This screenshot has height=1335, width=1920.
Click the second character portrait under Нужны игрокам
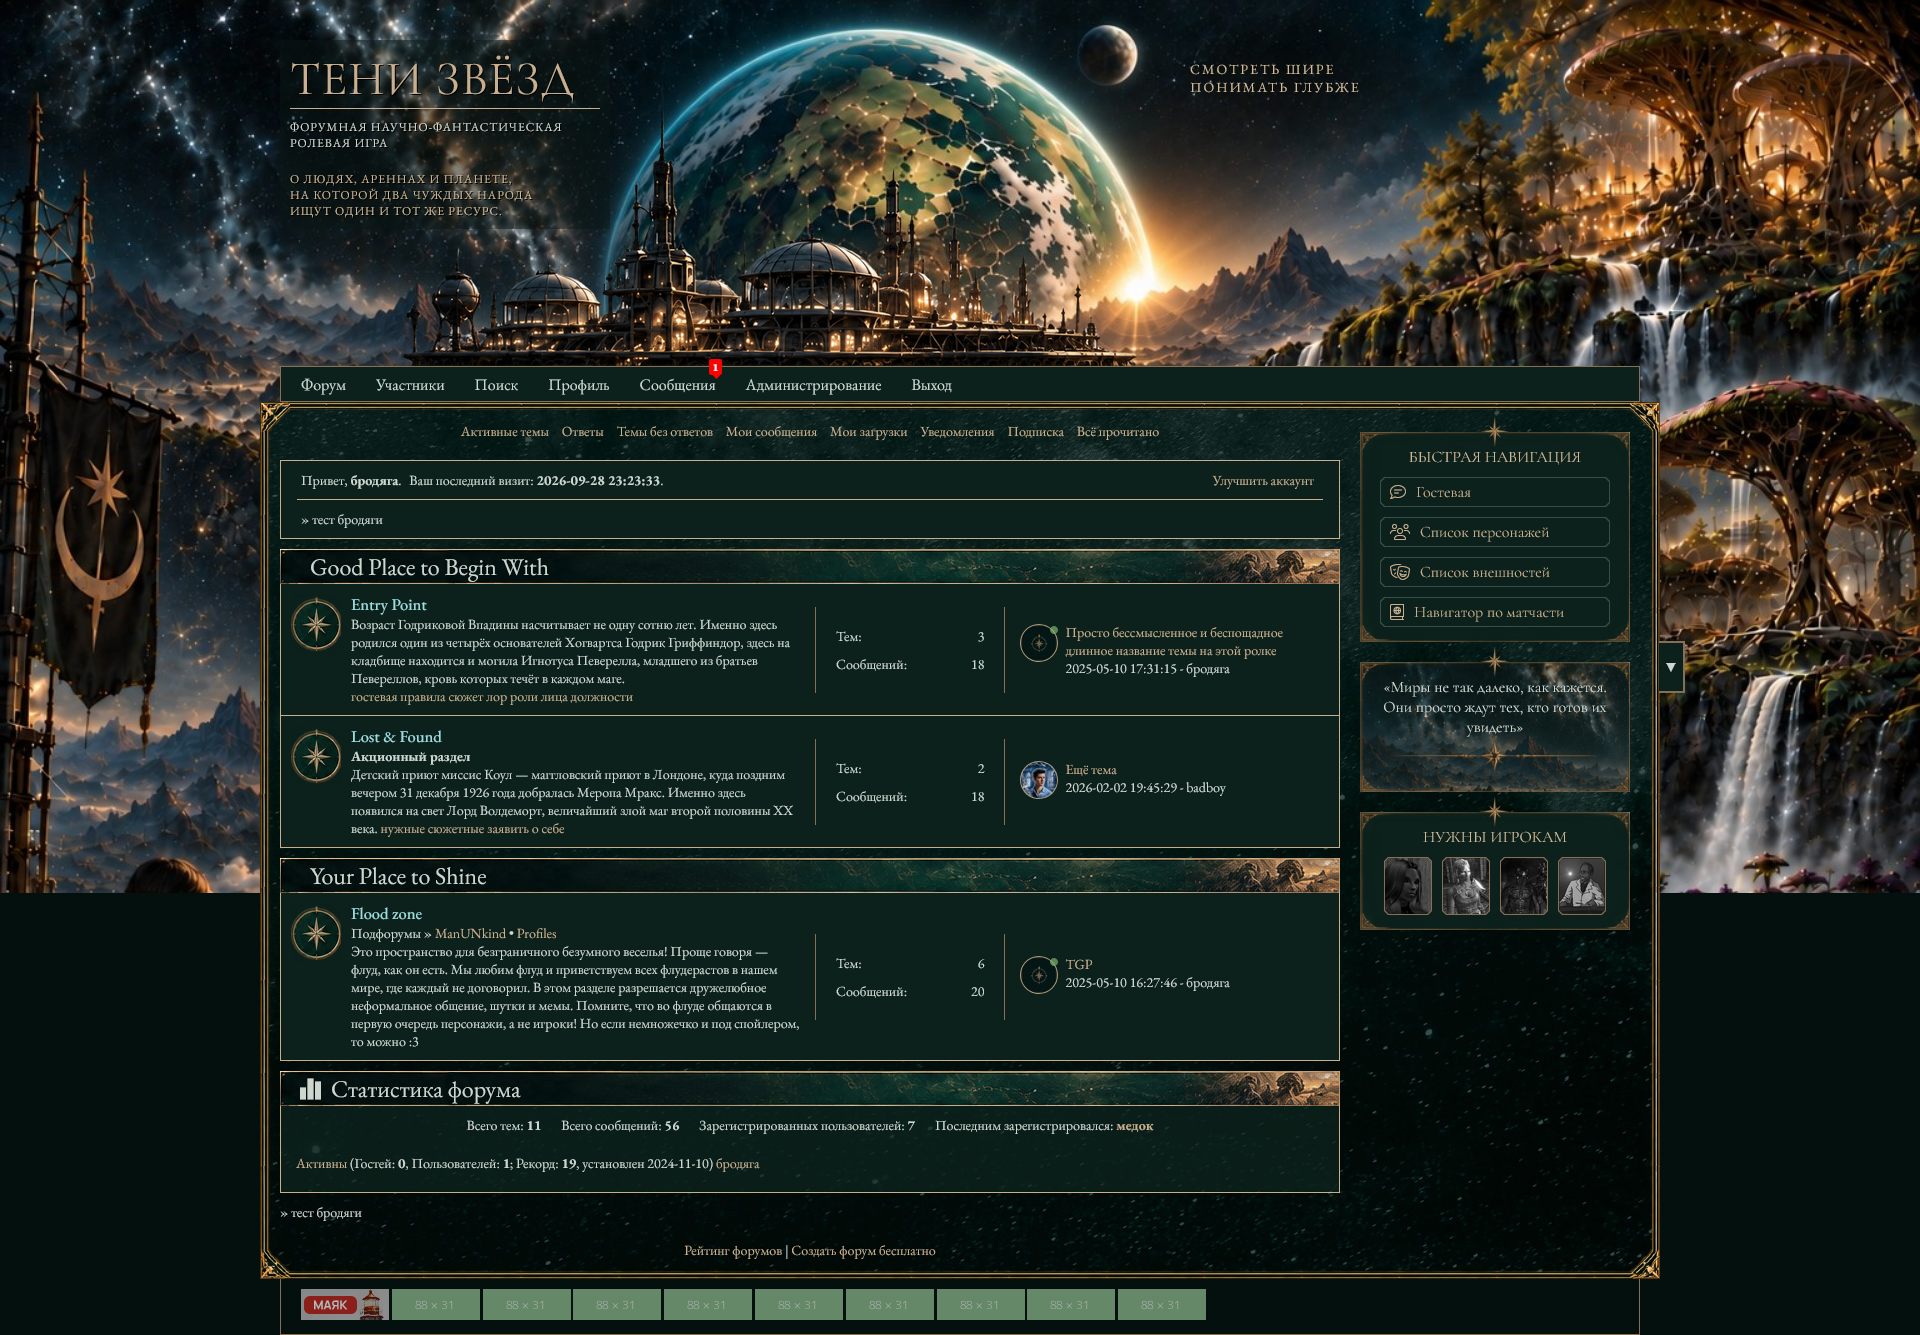click(x=1466, y=886)
